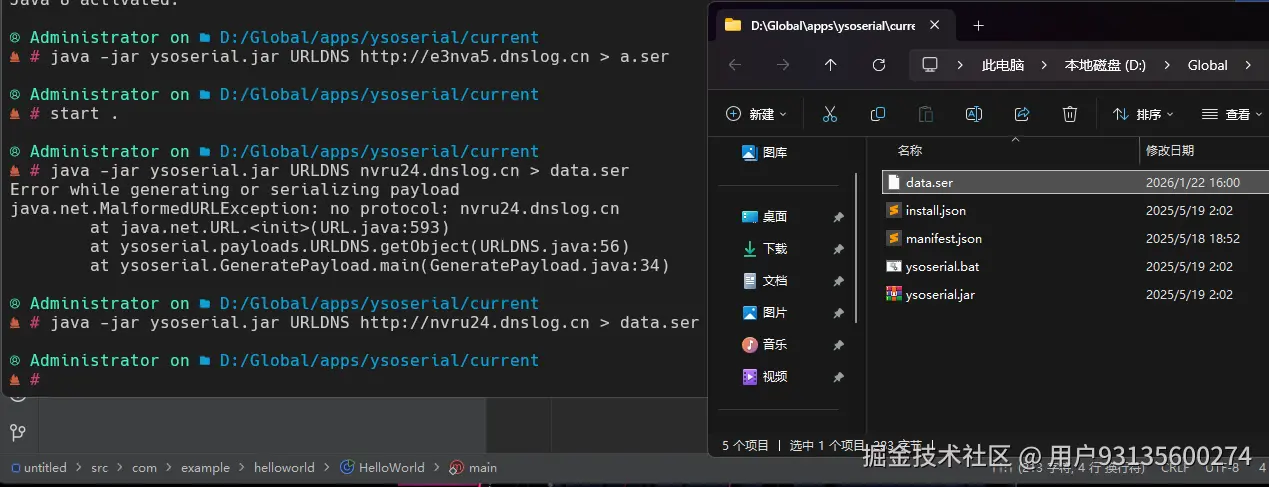Image resolution: width=1269 pixels, height=487 pixels.
Task: Click example in the IDE breadcrumb
Action: (205, 467)
